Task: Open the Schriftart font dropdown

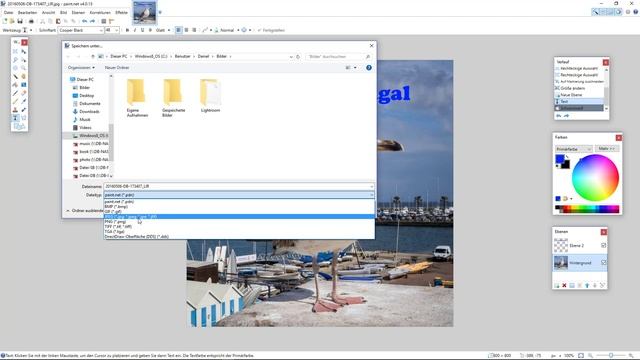Action: tap(101, 30)
